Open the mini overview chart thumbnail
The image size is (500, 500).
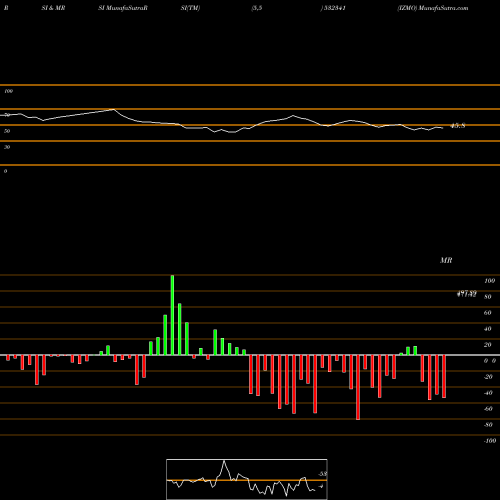[247, 479]
